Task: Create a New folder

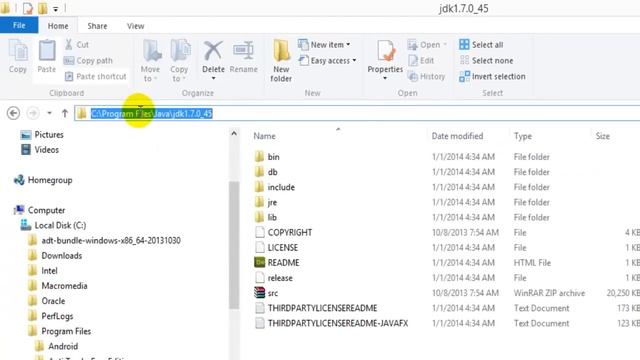Action: point(281,60)
